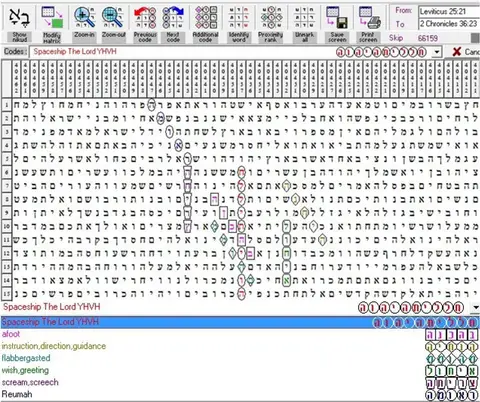The height and width of the screenshot is (402, 480).
Task: Click the From field Leviticus 25:21
Action: coord(449,11)
